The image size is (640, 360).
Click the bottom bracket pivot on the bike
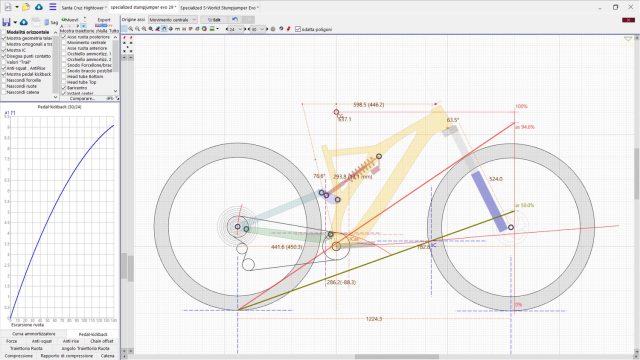point(336,246)
